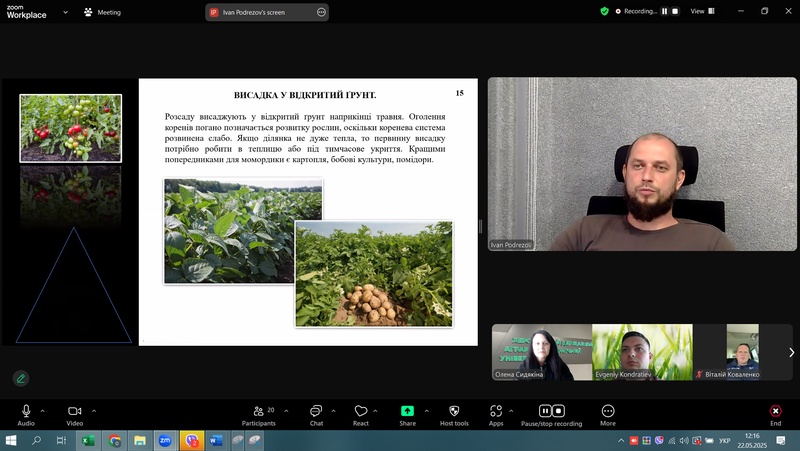Open Word from the taskbar
Screen dimensions: 800x451
coord(216,440)
